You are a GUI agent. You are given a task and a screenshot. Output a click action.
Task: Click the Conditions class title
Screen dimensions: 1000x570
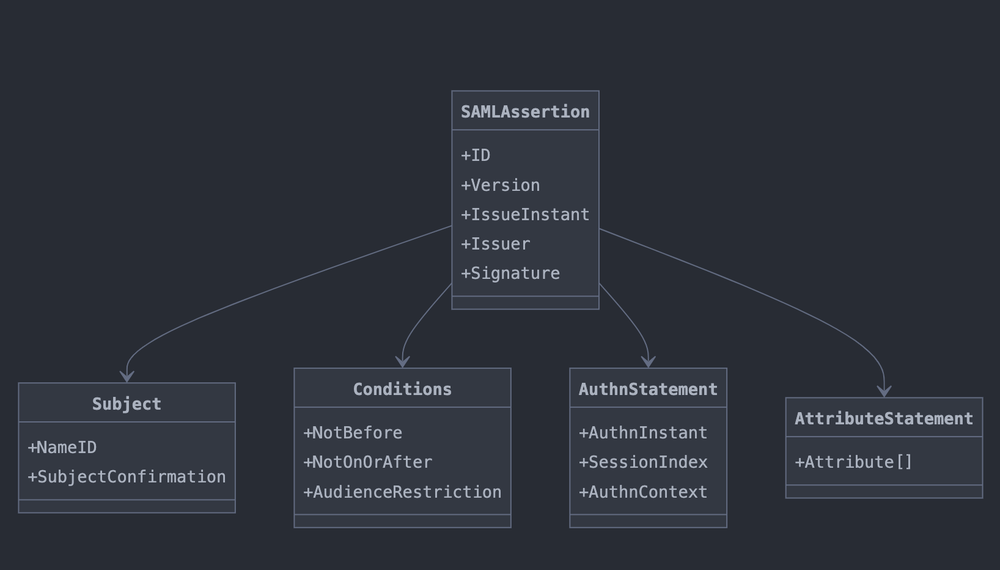[402, 389]
